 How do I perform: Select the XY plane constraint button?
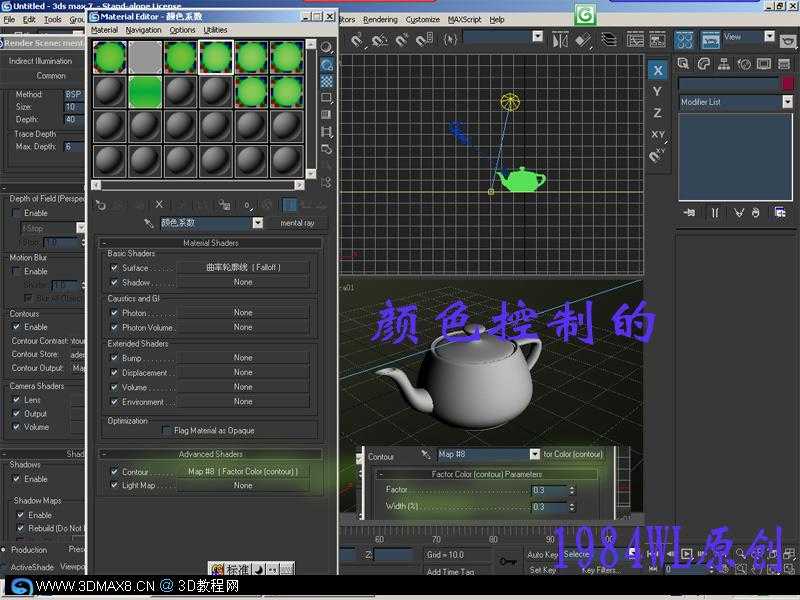point(657,134)
